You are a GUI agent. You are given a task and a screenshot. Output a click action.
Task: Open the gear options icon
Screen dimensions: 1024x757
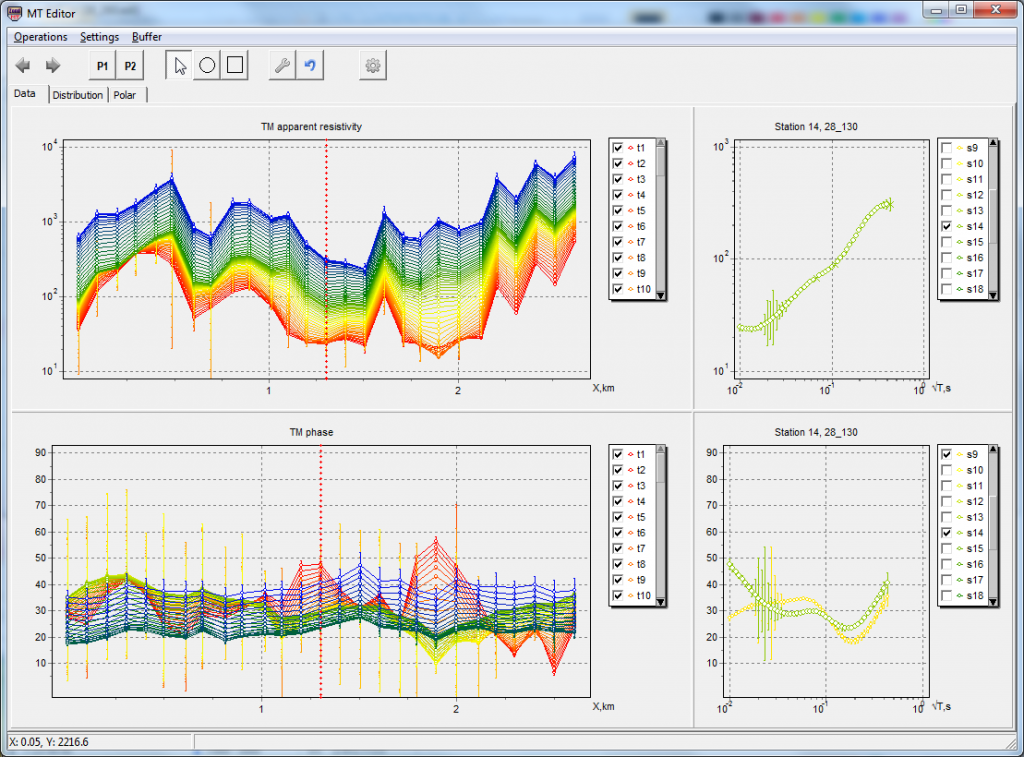pyautogui.click(x=372, y=65)
